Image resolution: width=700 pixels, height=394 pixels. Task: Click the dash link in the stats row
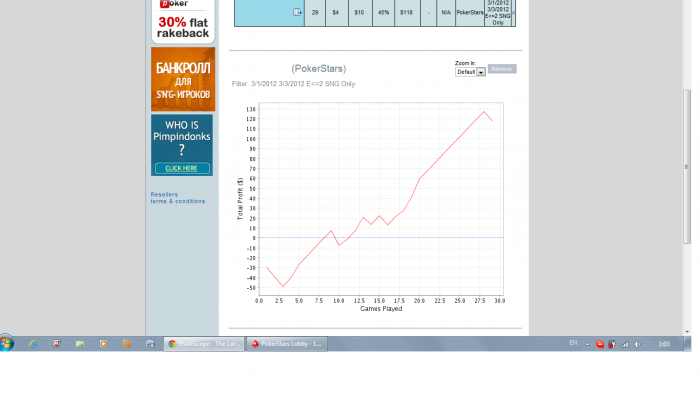(x=429, y=12)
